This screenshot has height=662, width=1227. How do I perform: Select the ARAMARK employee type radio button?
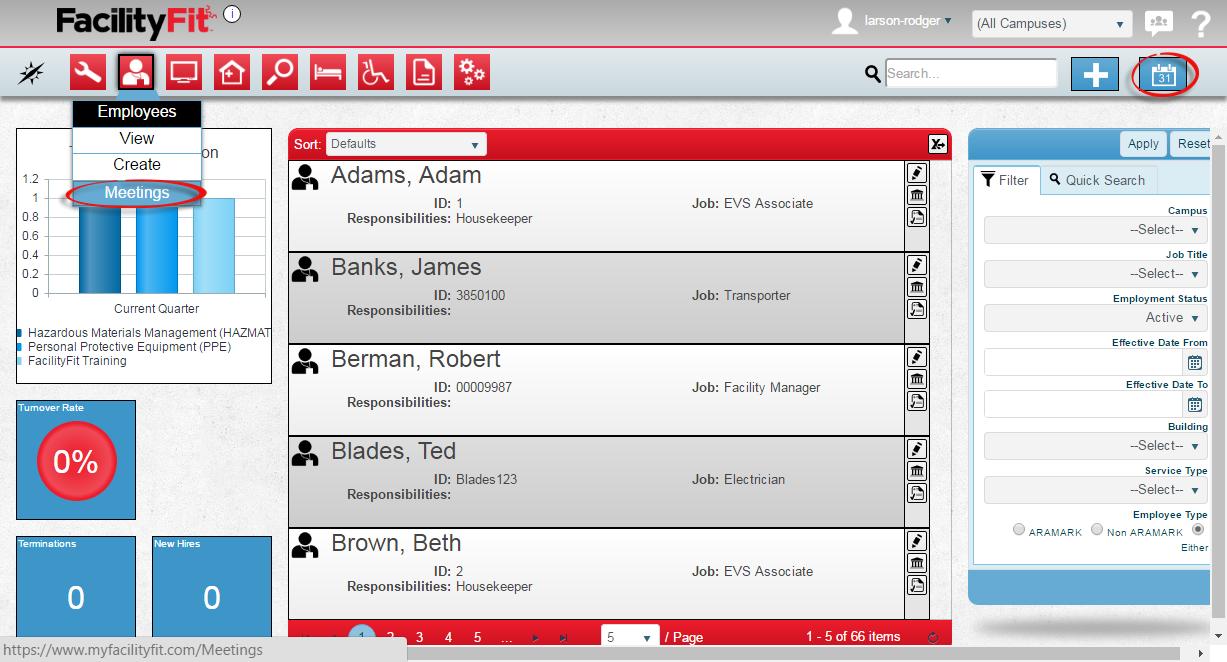(1019, 530)
